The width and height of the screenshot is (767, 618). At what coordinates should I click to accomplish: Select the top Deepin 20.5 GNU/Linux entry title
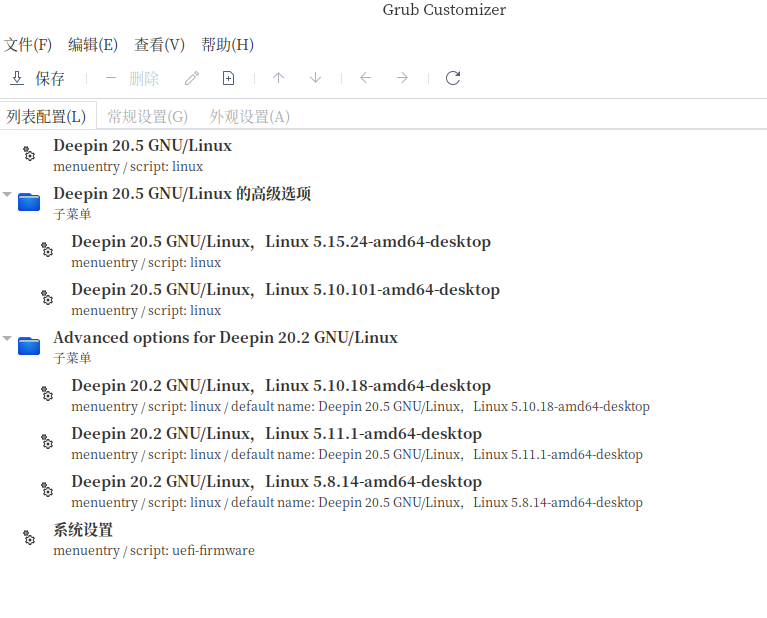pyautogui.click(x=142, y=145)
